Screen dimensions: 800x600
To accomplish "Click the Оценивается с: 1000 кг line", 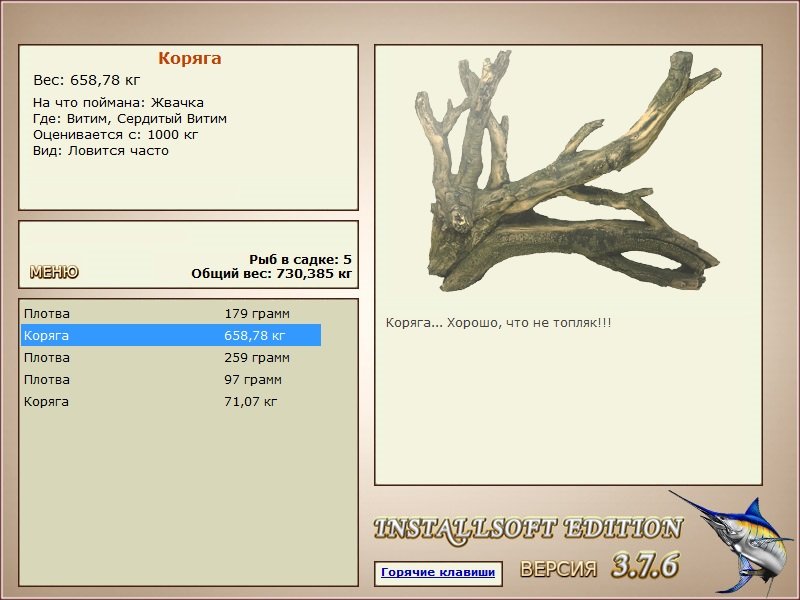I will [x=115, y=135].
